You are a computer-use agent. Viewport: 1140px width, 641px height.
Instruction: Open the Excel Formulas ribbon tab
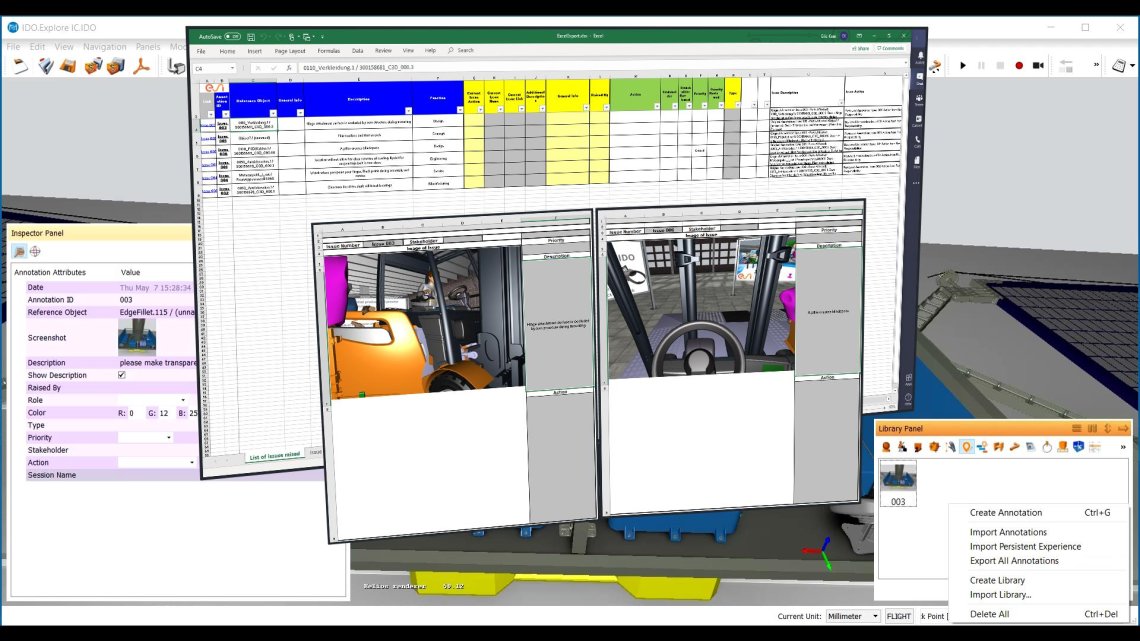click(x=329, y=51)
